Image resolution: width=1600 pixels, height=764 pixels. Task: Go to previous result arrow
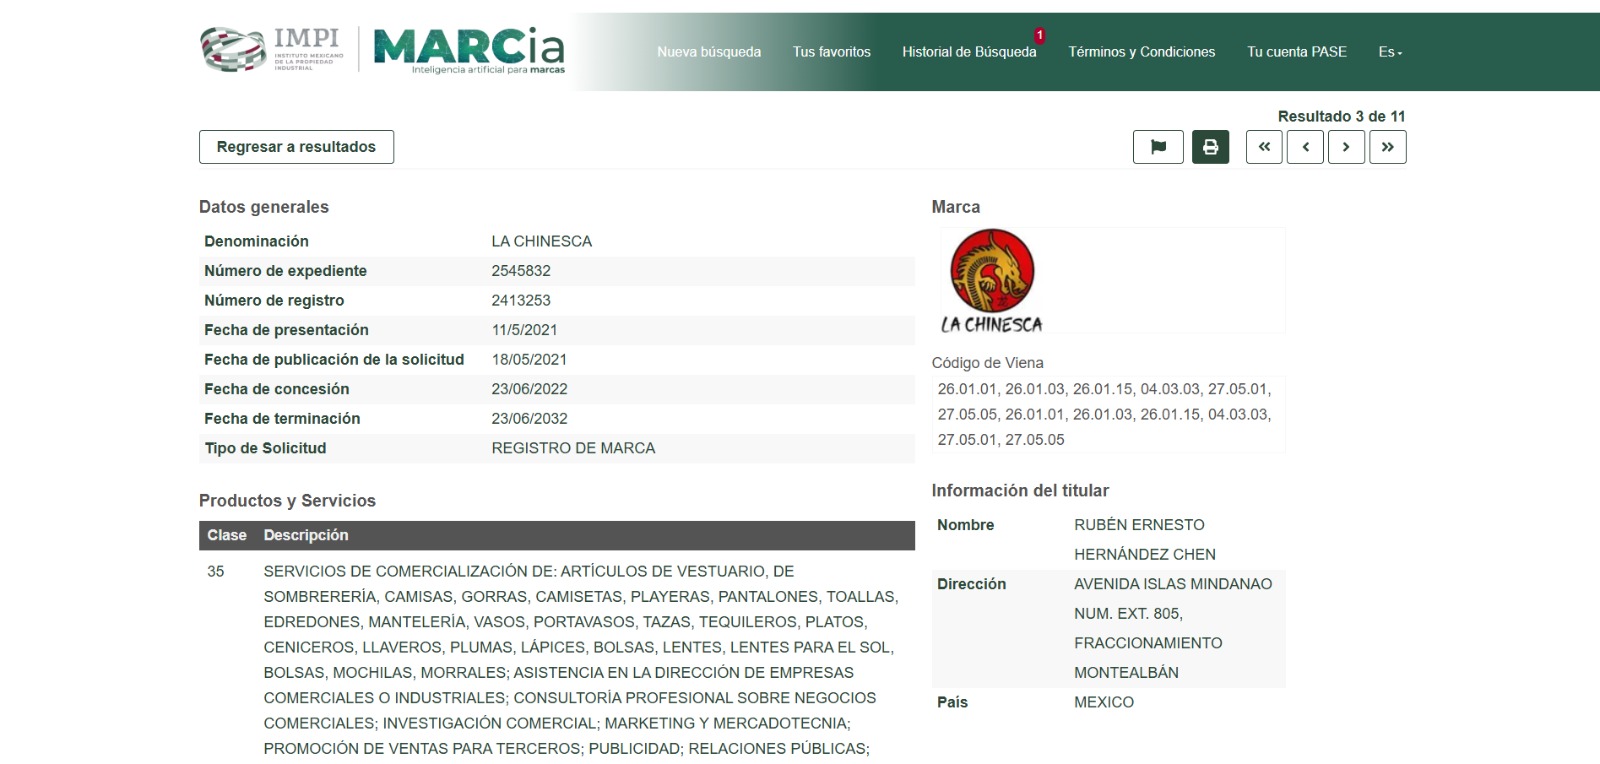click(1305, 147)
